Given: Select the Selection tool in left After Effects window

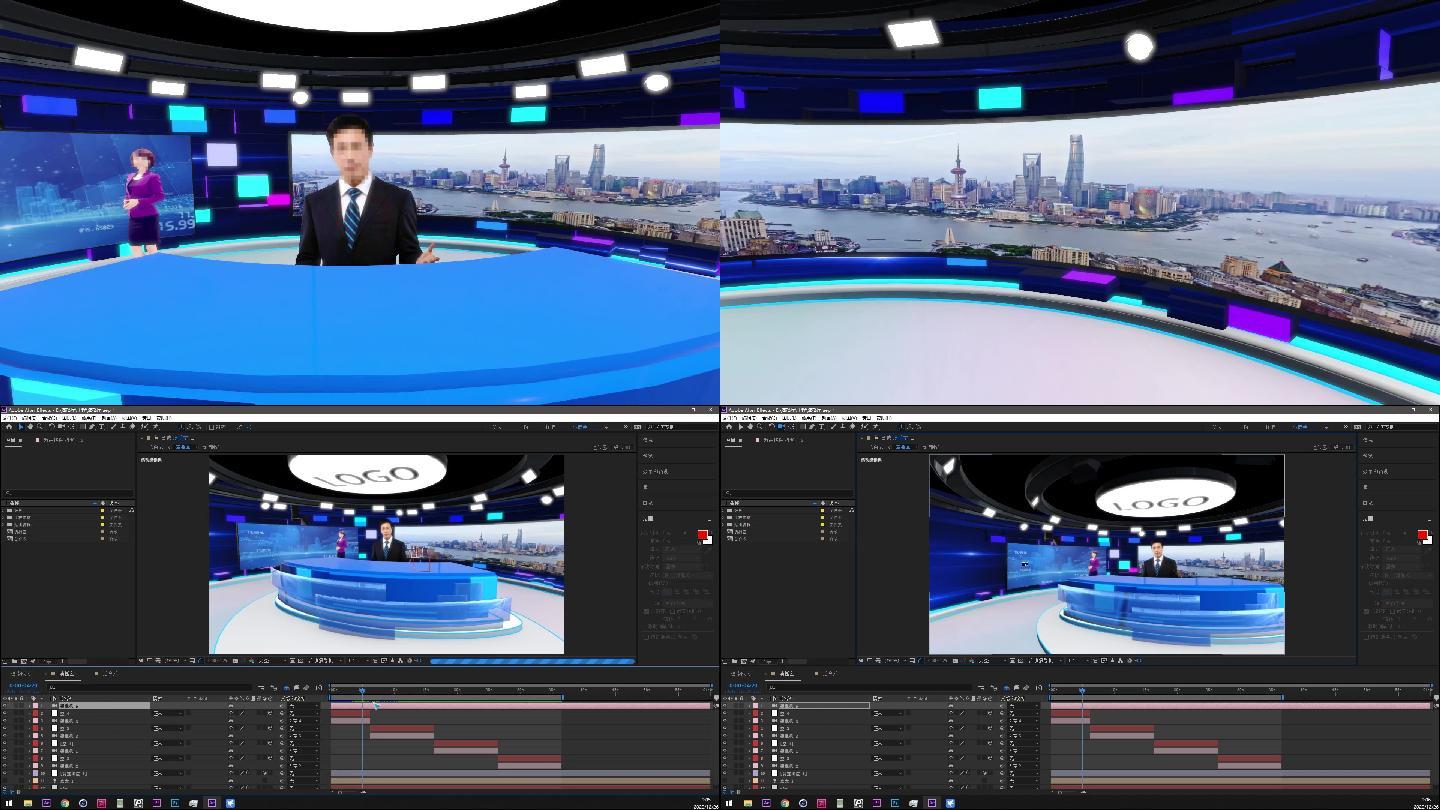Looking at the screenshot, I should click(x=21, y=427).
